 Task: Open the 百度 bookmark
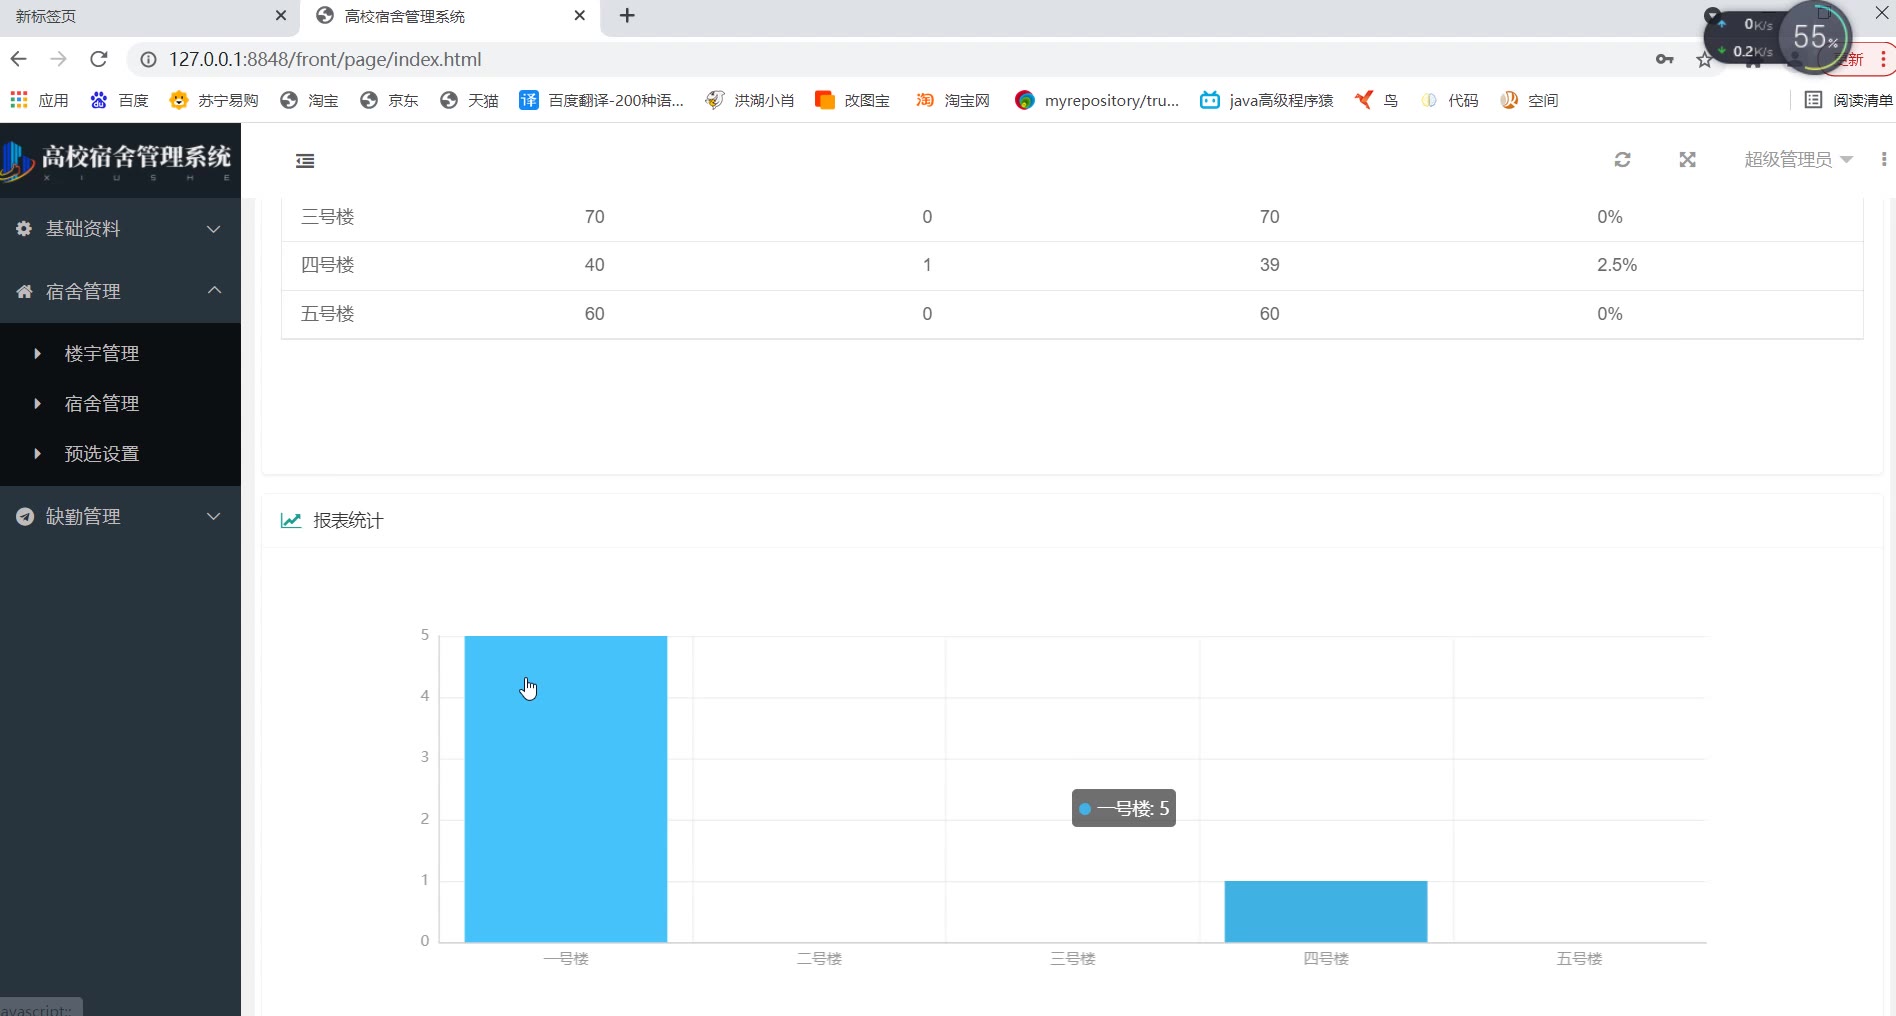[x=119, y=100]
